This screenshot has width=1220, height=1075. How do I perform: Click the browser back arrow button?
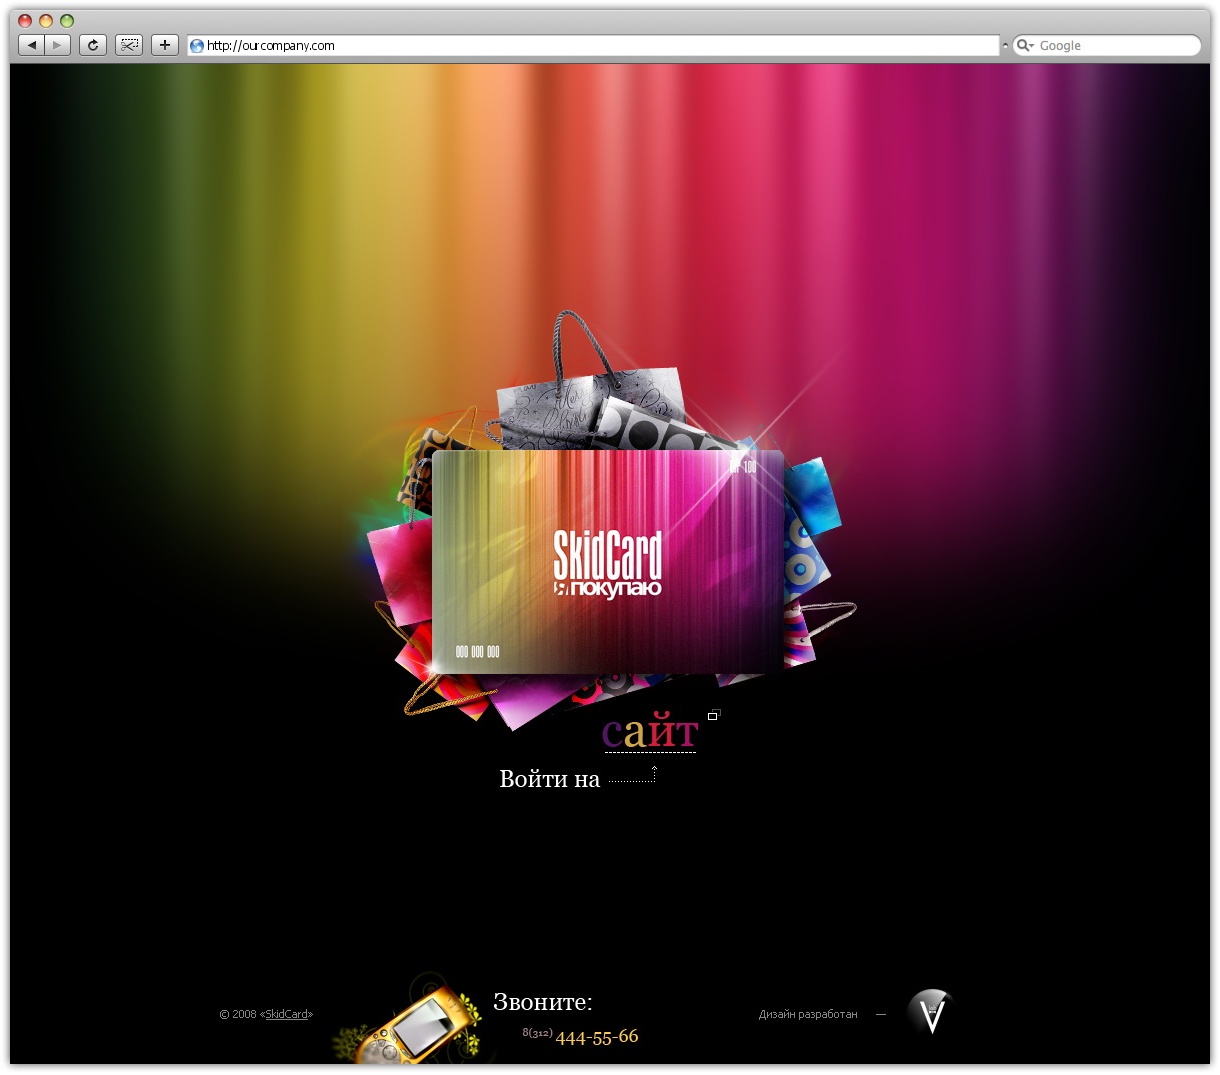tap(32, 45)
